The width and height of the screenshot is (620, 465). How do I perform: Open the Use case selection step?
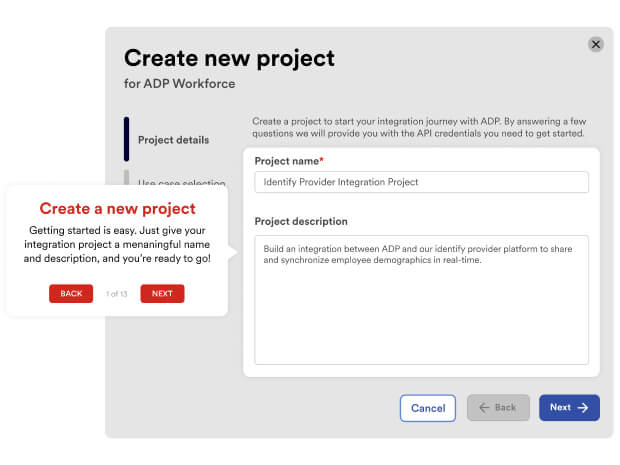[181, 183]
